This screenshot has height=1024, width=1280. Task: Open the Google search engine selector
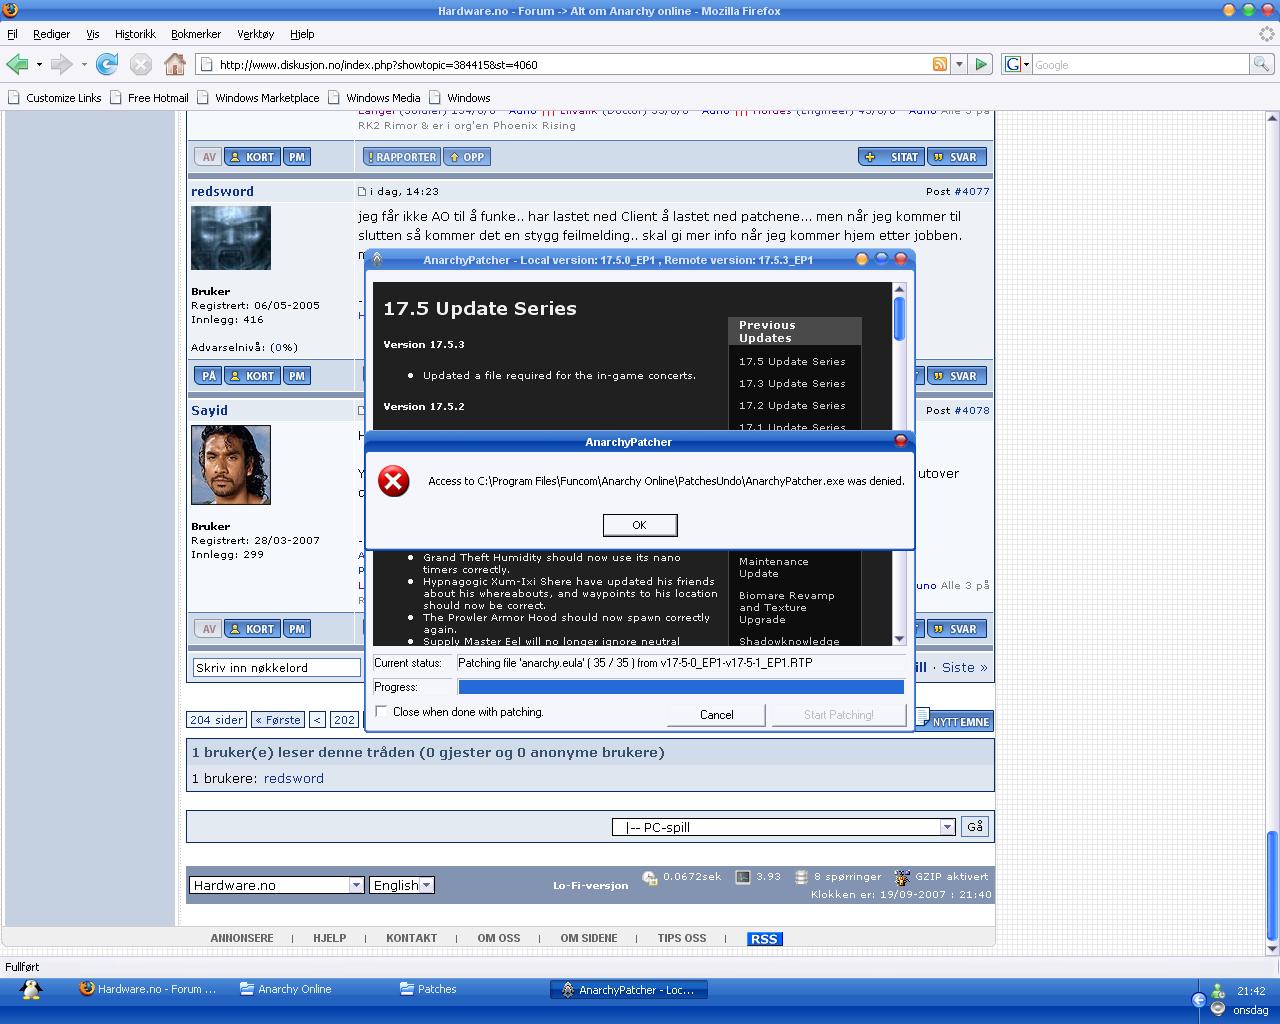[x=1016, y=64]
